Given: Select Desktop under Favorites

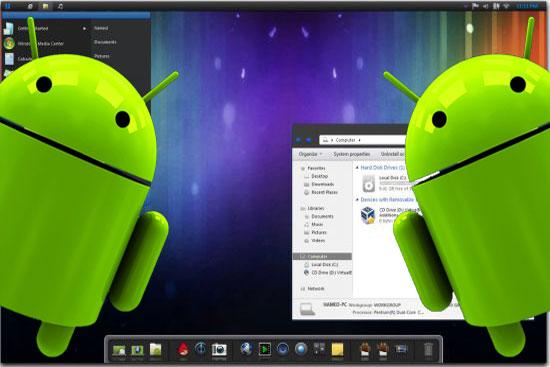Looking at the screenshot, I should pos(320,176).
